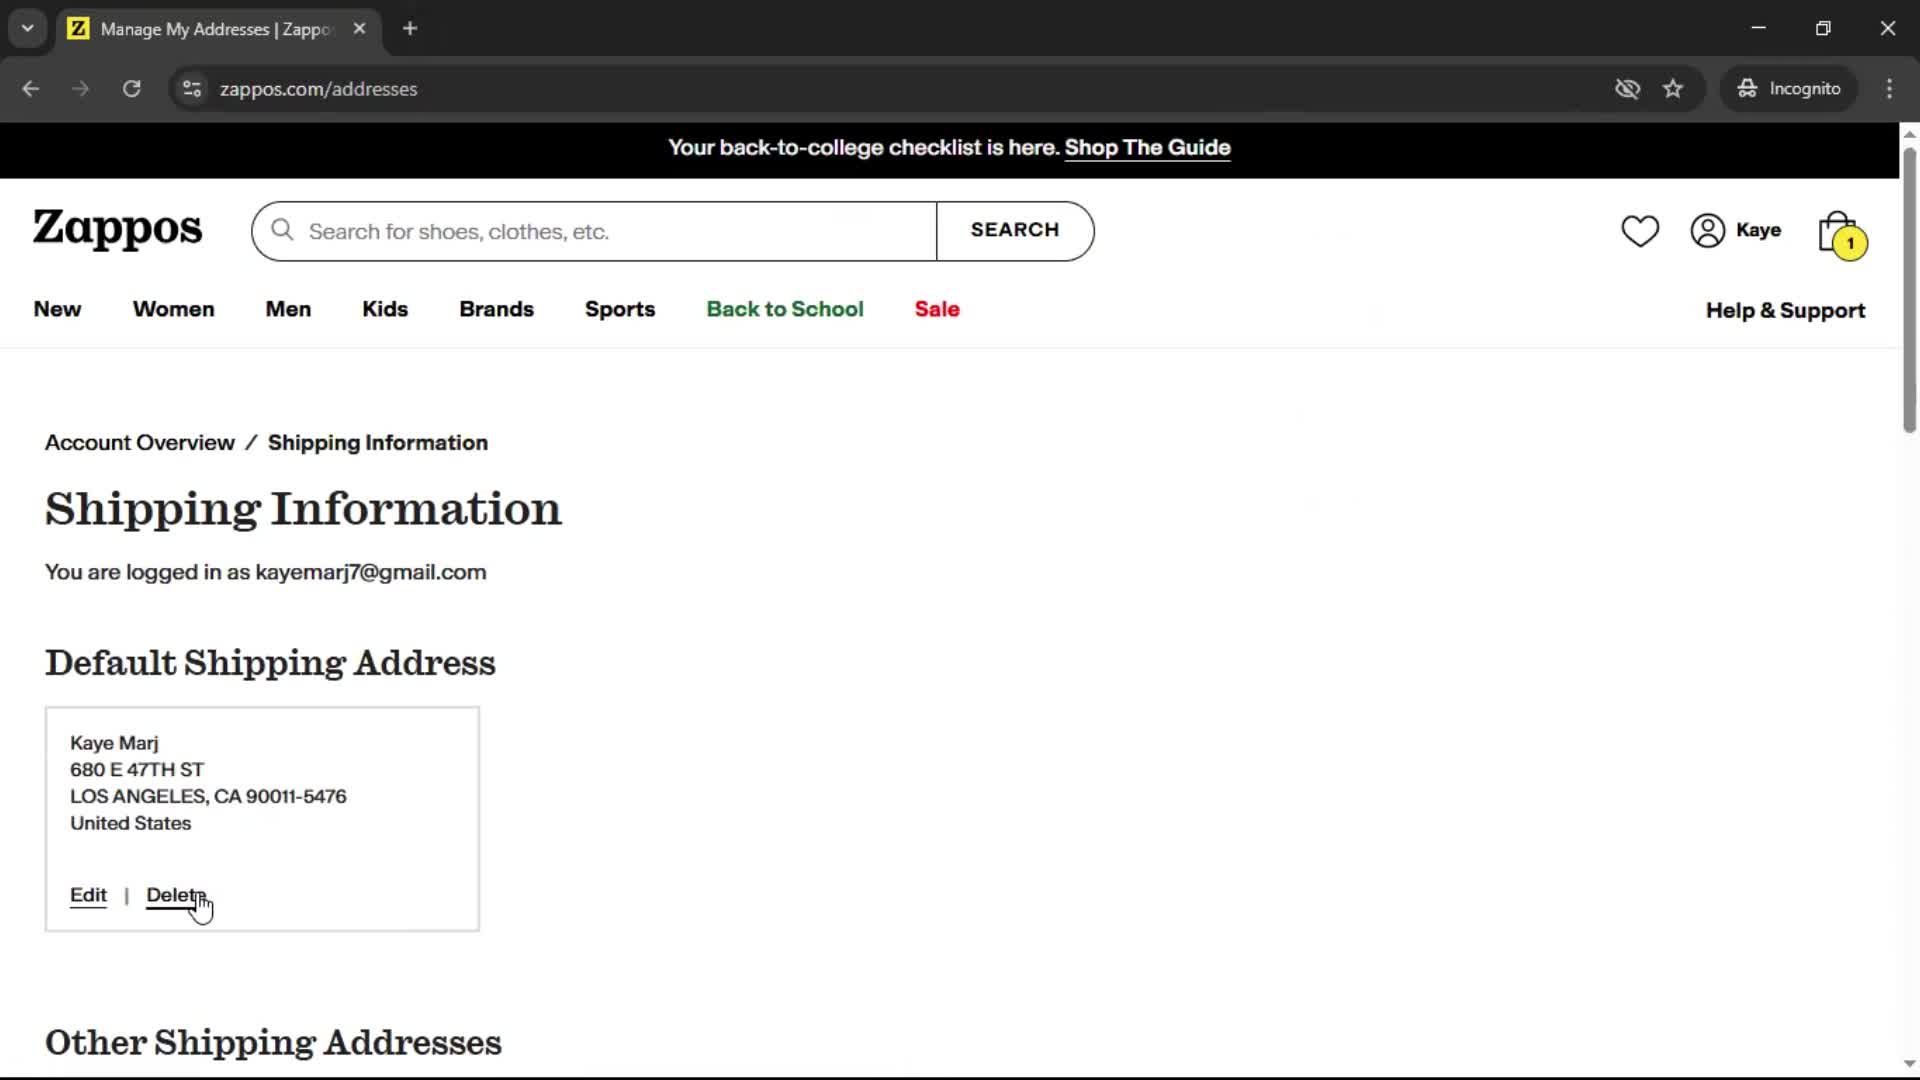Screen dimensions: 1920x1080
Task: Open the Kids menu
Action: [x=385, y=309]
